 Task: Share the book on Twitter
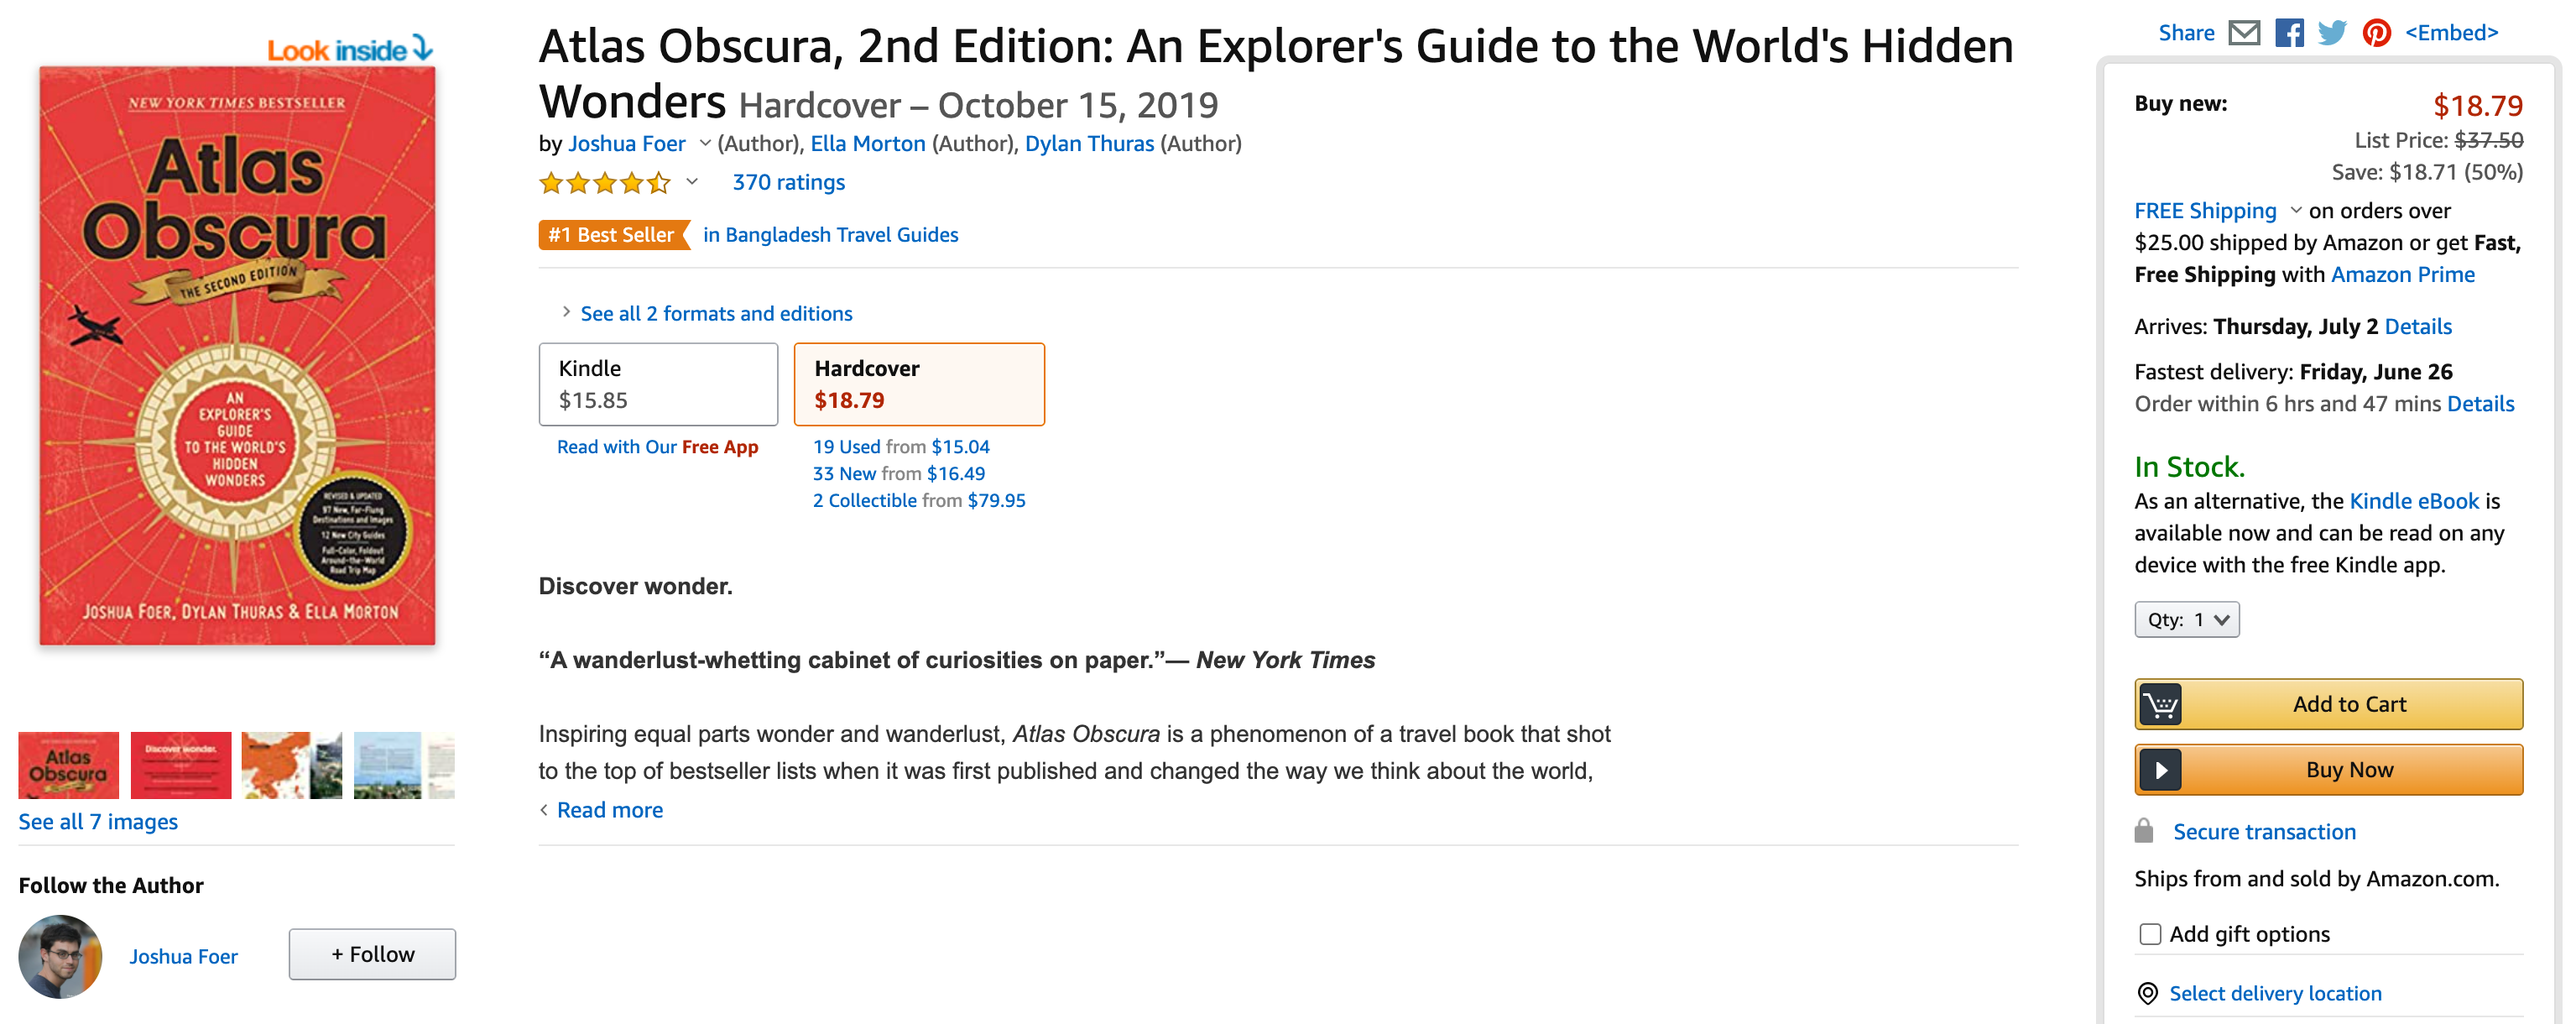pyautogui.click(x=2332, y=32)
